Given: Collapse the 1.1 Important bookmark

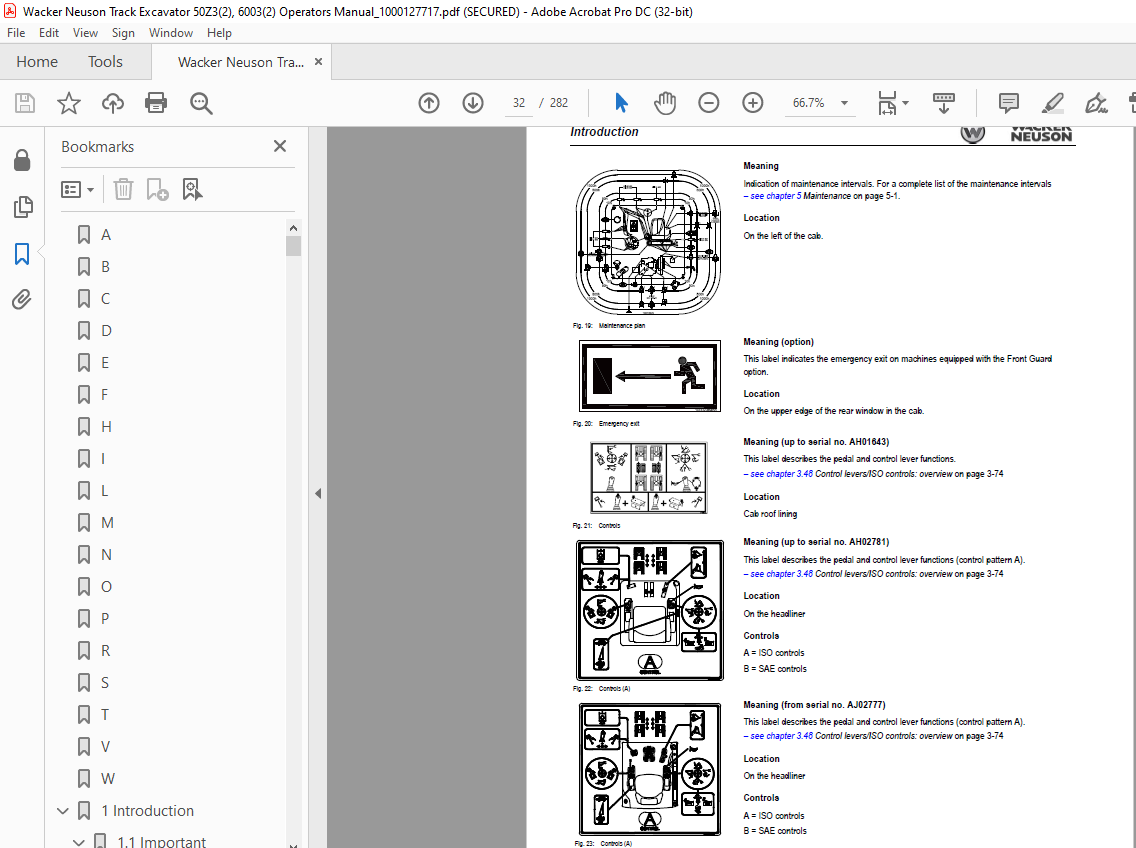Looking at the screenshot, I should tap(79, 841).
